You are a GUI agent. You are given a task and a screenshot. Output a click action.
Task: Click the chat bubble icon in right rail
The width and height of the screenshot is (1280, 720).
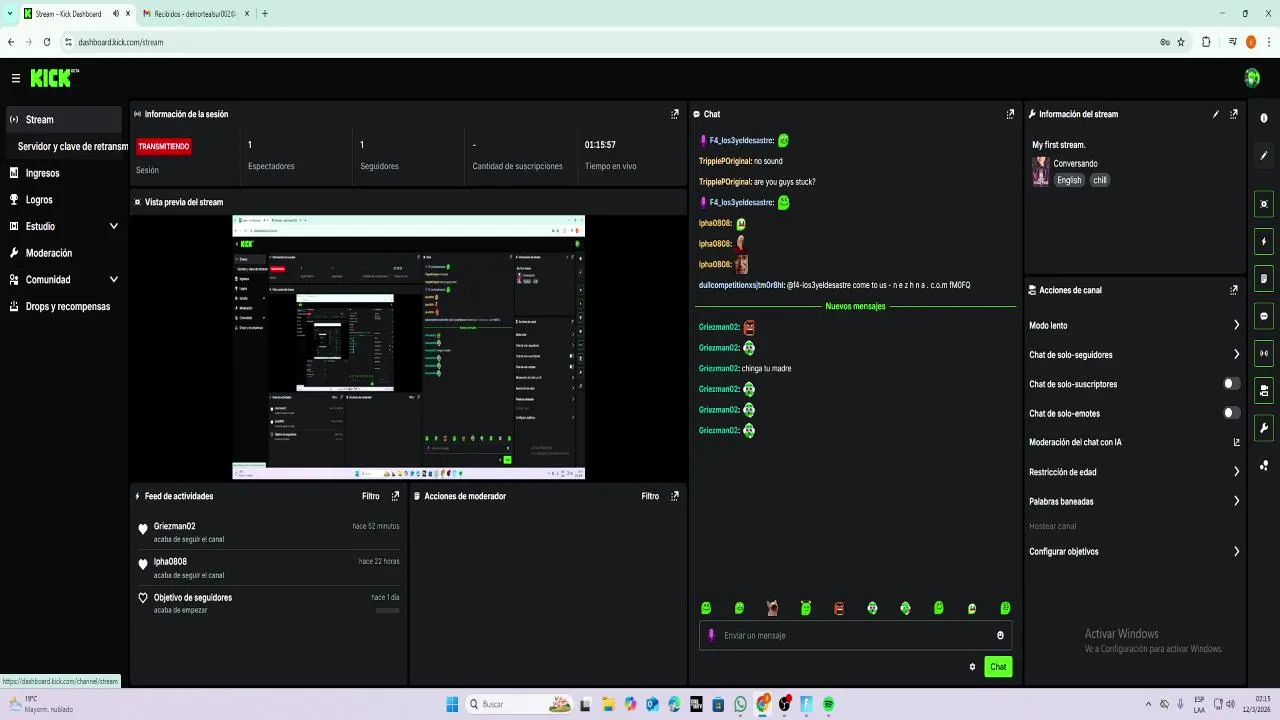click(x=1264, y=316)
